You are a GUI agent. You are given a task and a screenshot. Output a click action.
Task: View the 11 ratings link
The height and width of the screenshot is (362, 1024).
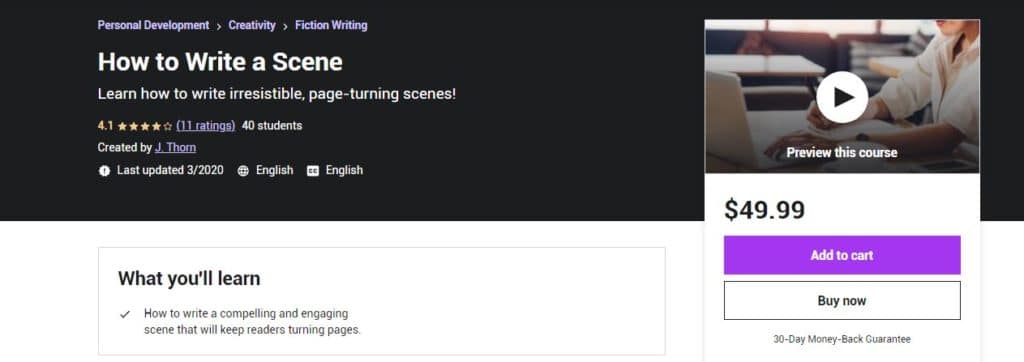point(206,125)
